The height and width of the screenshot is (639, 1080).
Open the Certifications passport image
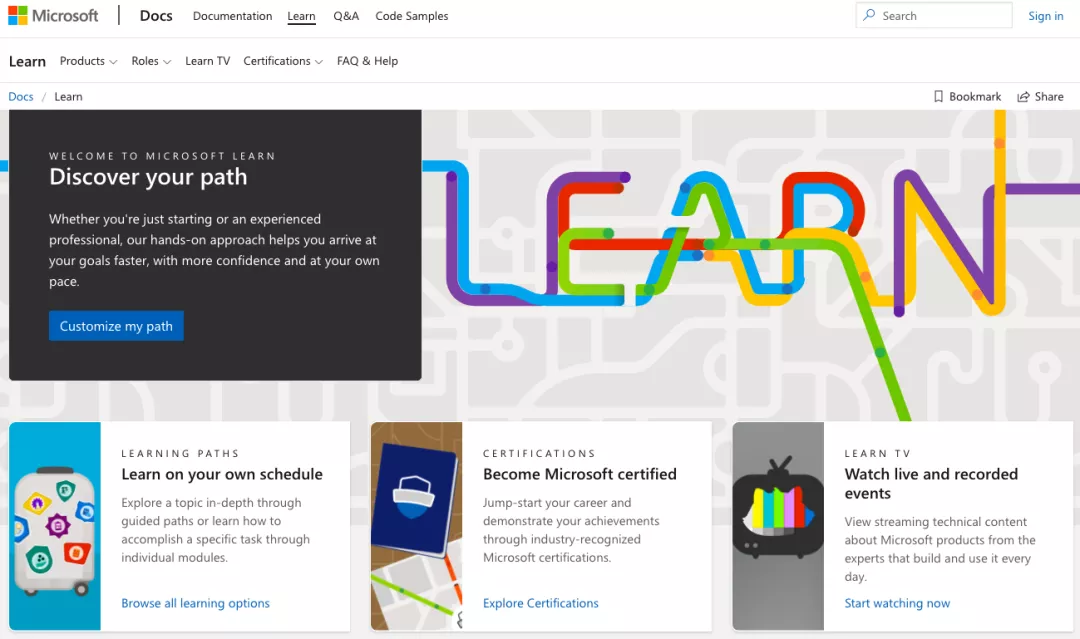[x=417, y=526]
